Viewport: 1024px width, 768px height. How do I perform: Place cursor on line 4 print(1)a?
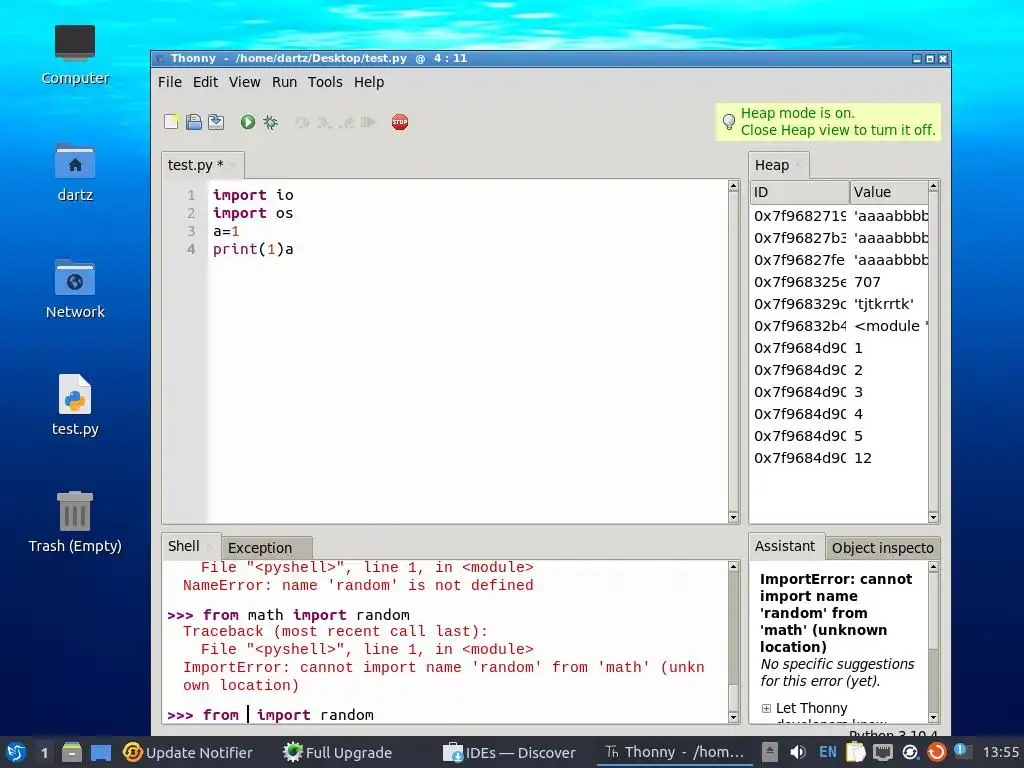253,249
